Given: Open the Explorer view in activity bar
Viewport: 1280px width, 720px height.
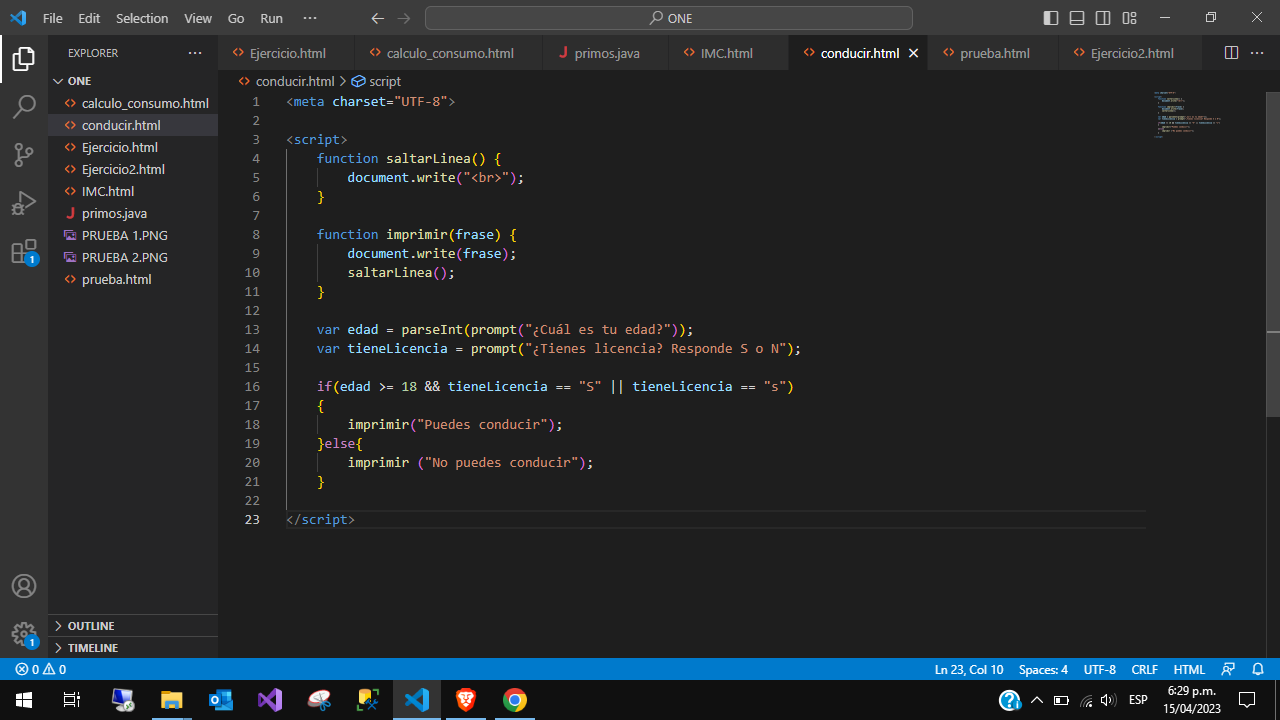Looking at the screenshot, I should click(x=24, y=59).
